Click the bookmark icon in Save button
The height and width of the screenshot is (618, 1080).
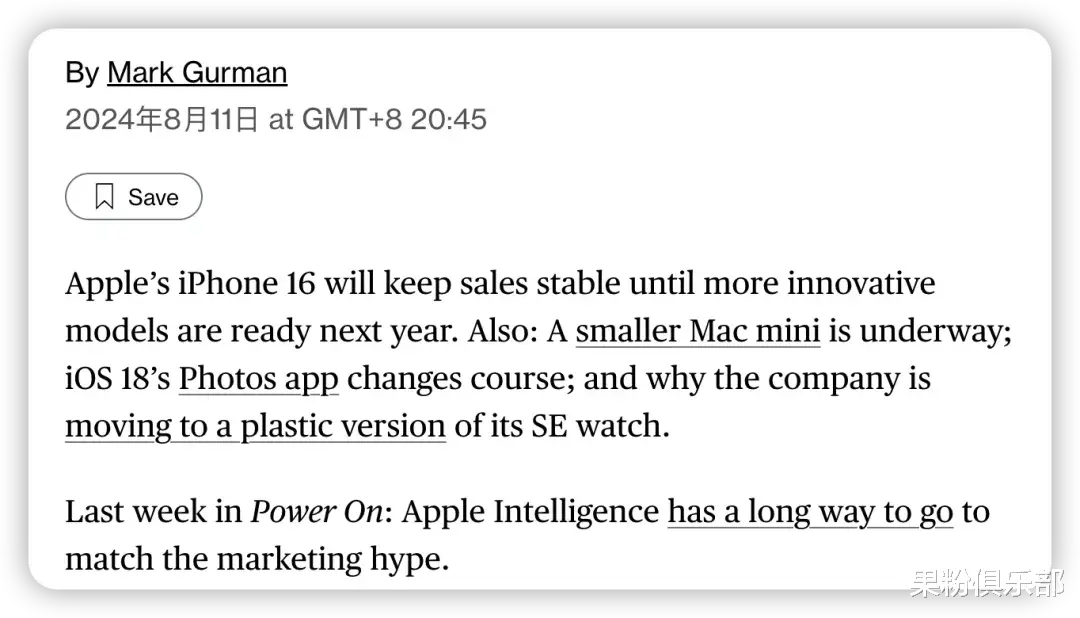[x=104, y=196]
